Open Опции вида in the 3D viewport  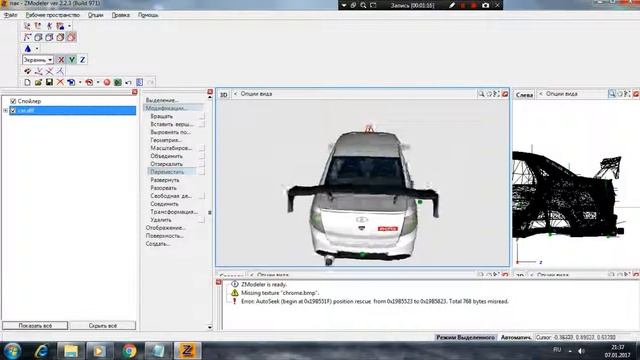[x=256, y=94]
